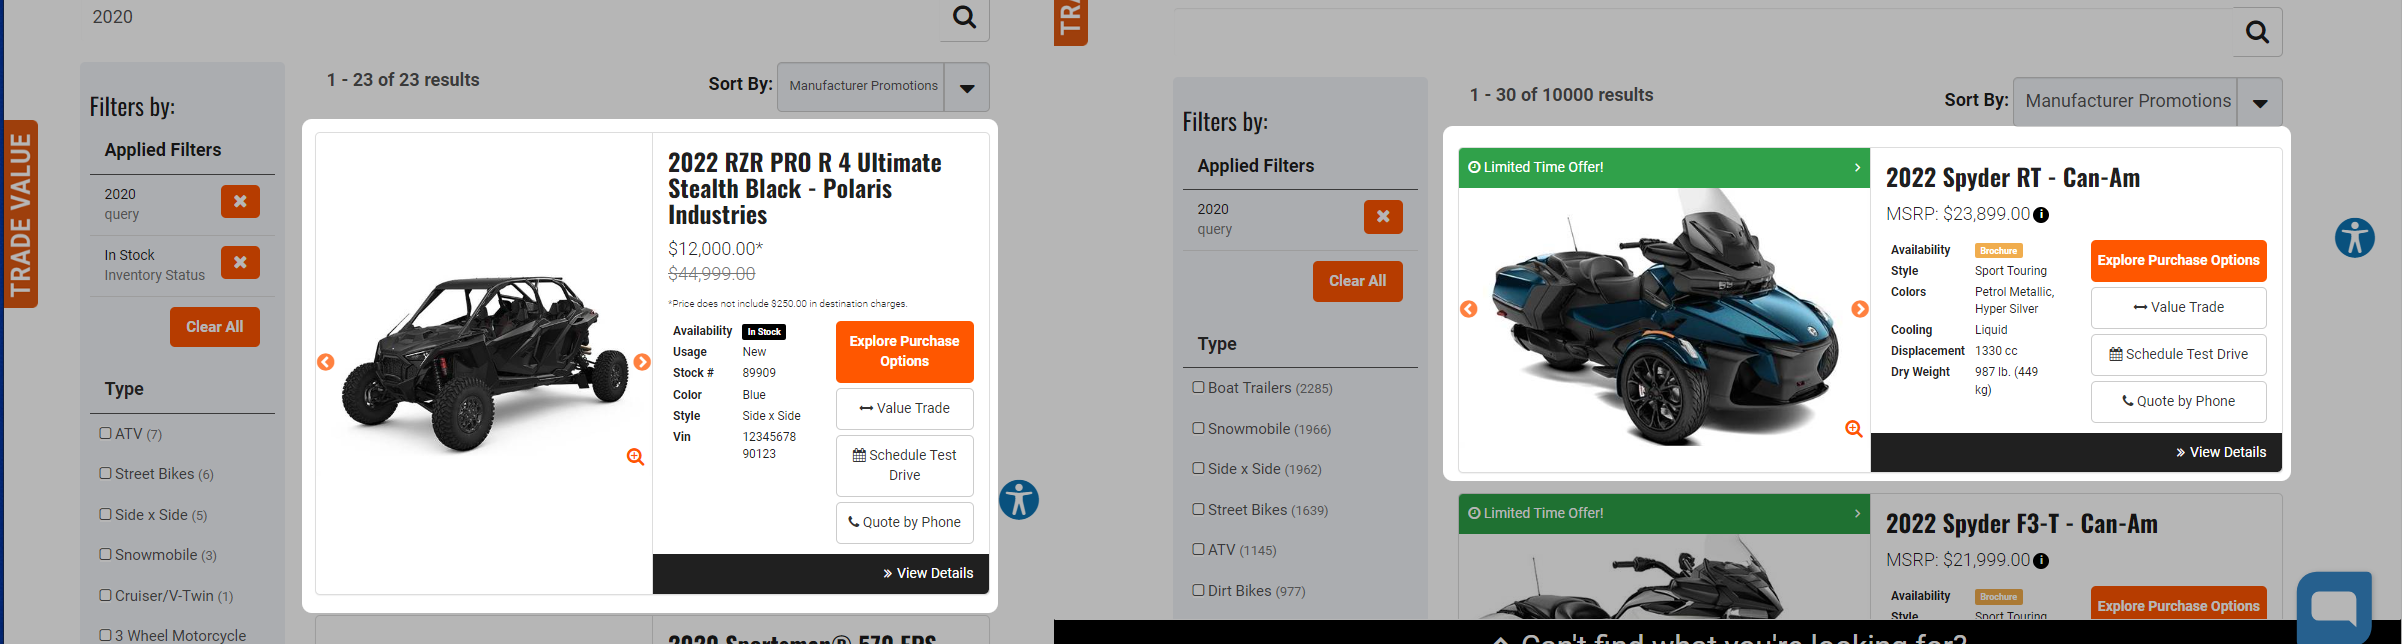The height and width of the screenshot is (644, 2402).
Task: Check the Street Bikes (6) type filter
Action: pyautogui.click(x=105, y=473)
